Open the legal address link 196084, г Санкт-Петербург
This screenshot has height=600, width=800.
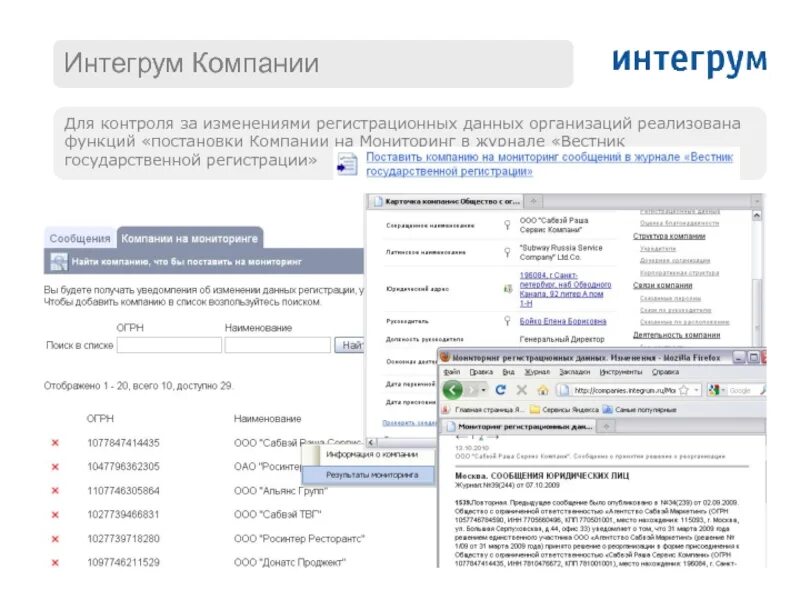(565, 289)
